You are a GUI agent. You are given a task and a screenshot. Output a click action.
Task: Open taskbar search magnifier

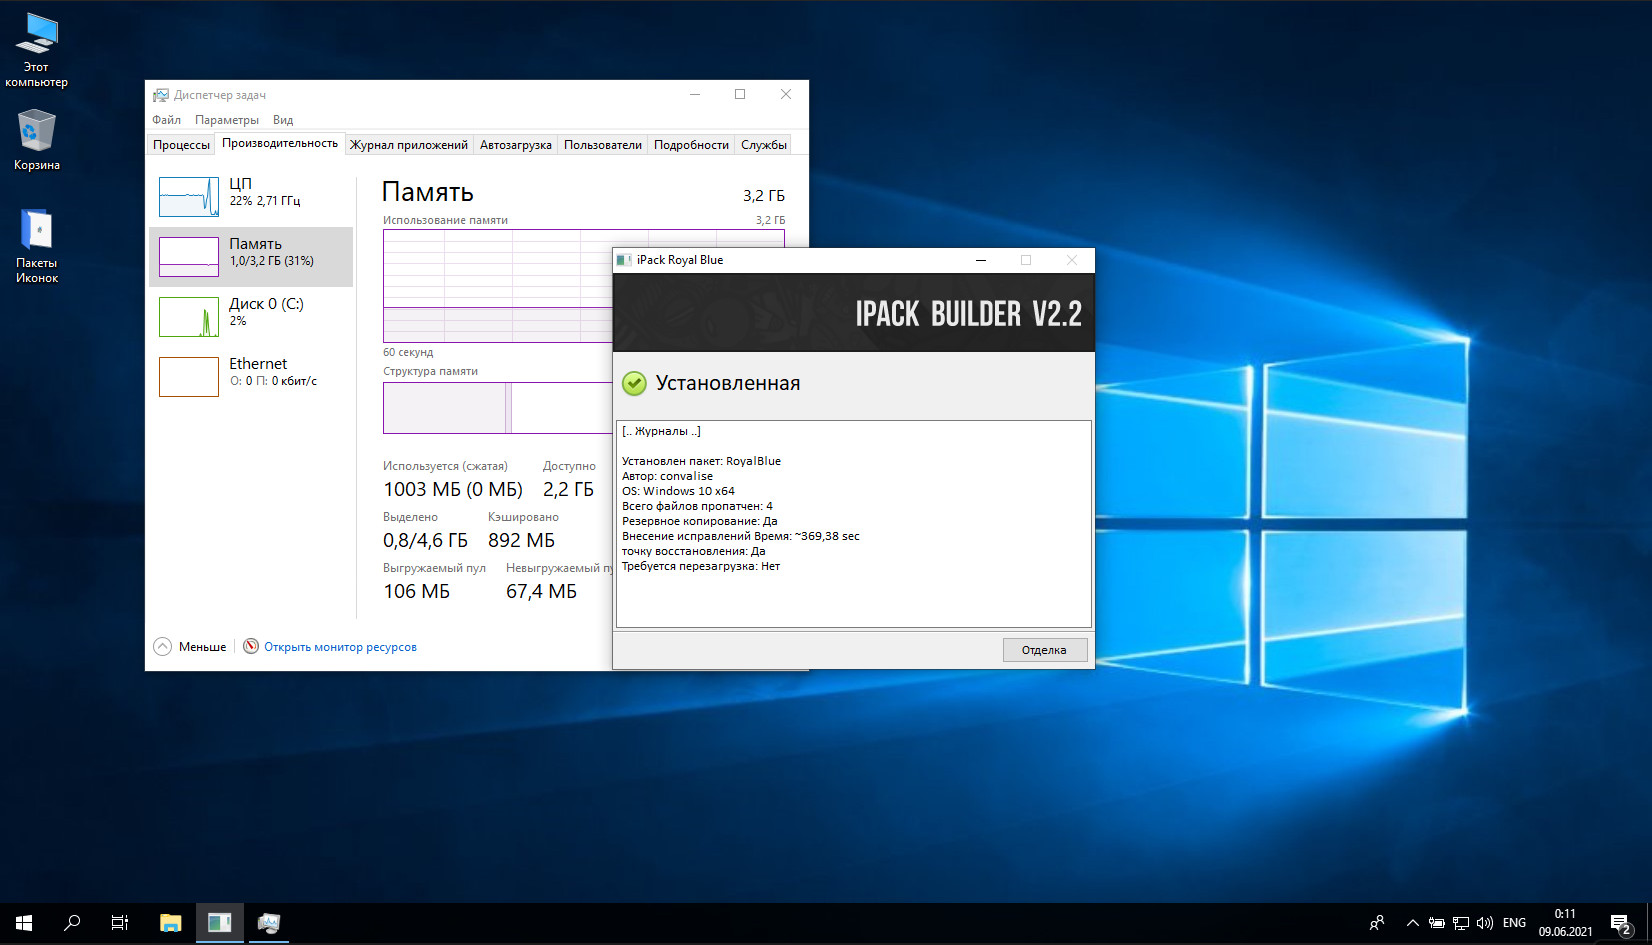point(72,923)
